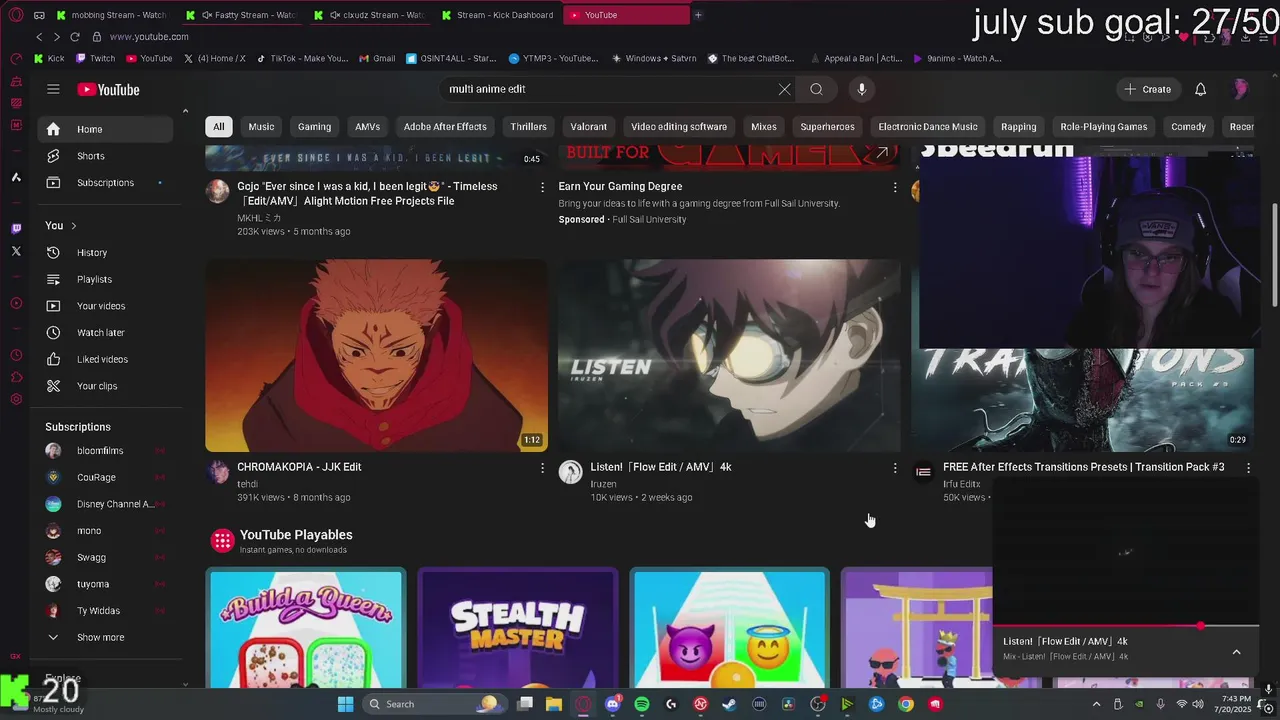Select the Music filter chip

point(261,127)
